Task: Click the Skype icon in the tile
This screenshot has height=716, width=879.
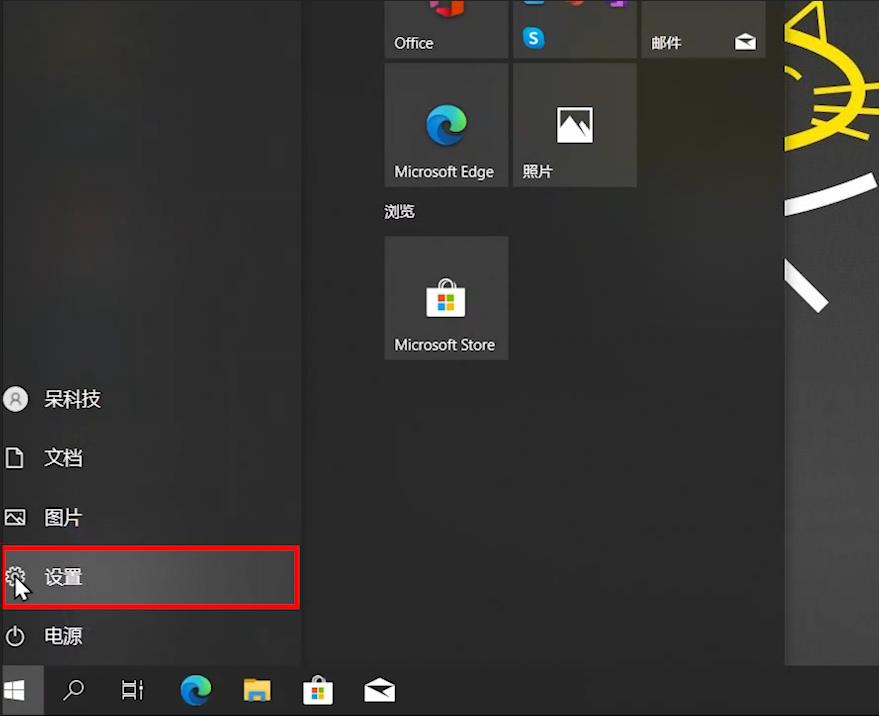Action: pos(534,38)
